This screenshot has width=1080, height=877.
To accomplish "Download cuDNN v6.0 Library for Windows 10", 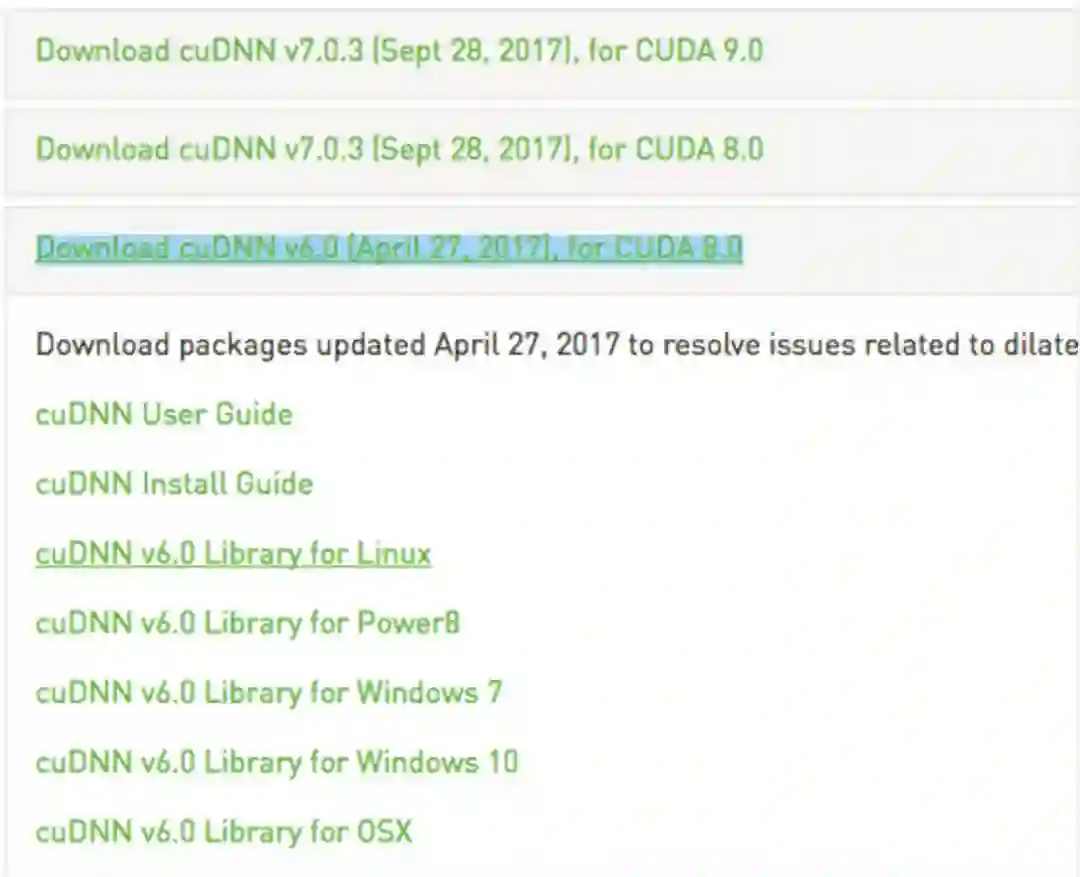I will (x=276, y=762).
